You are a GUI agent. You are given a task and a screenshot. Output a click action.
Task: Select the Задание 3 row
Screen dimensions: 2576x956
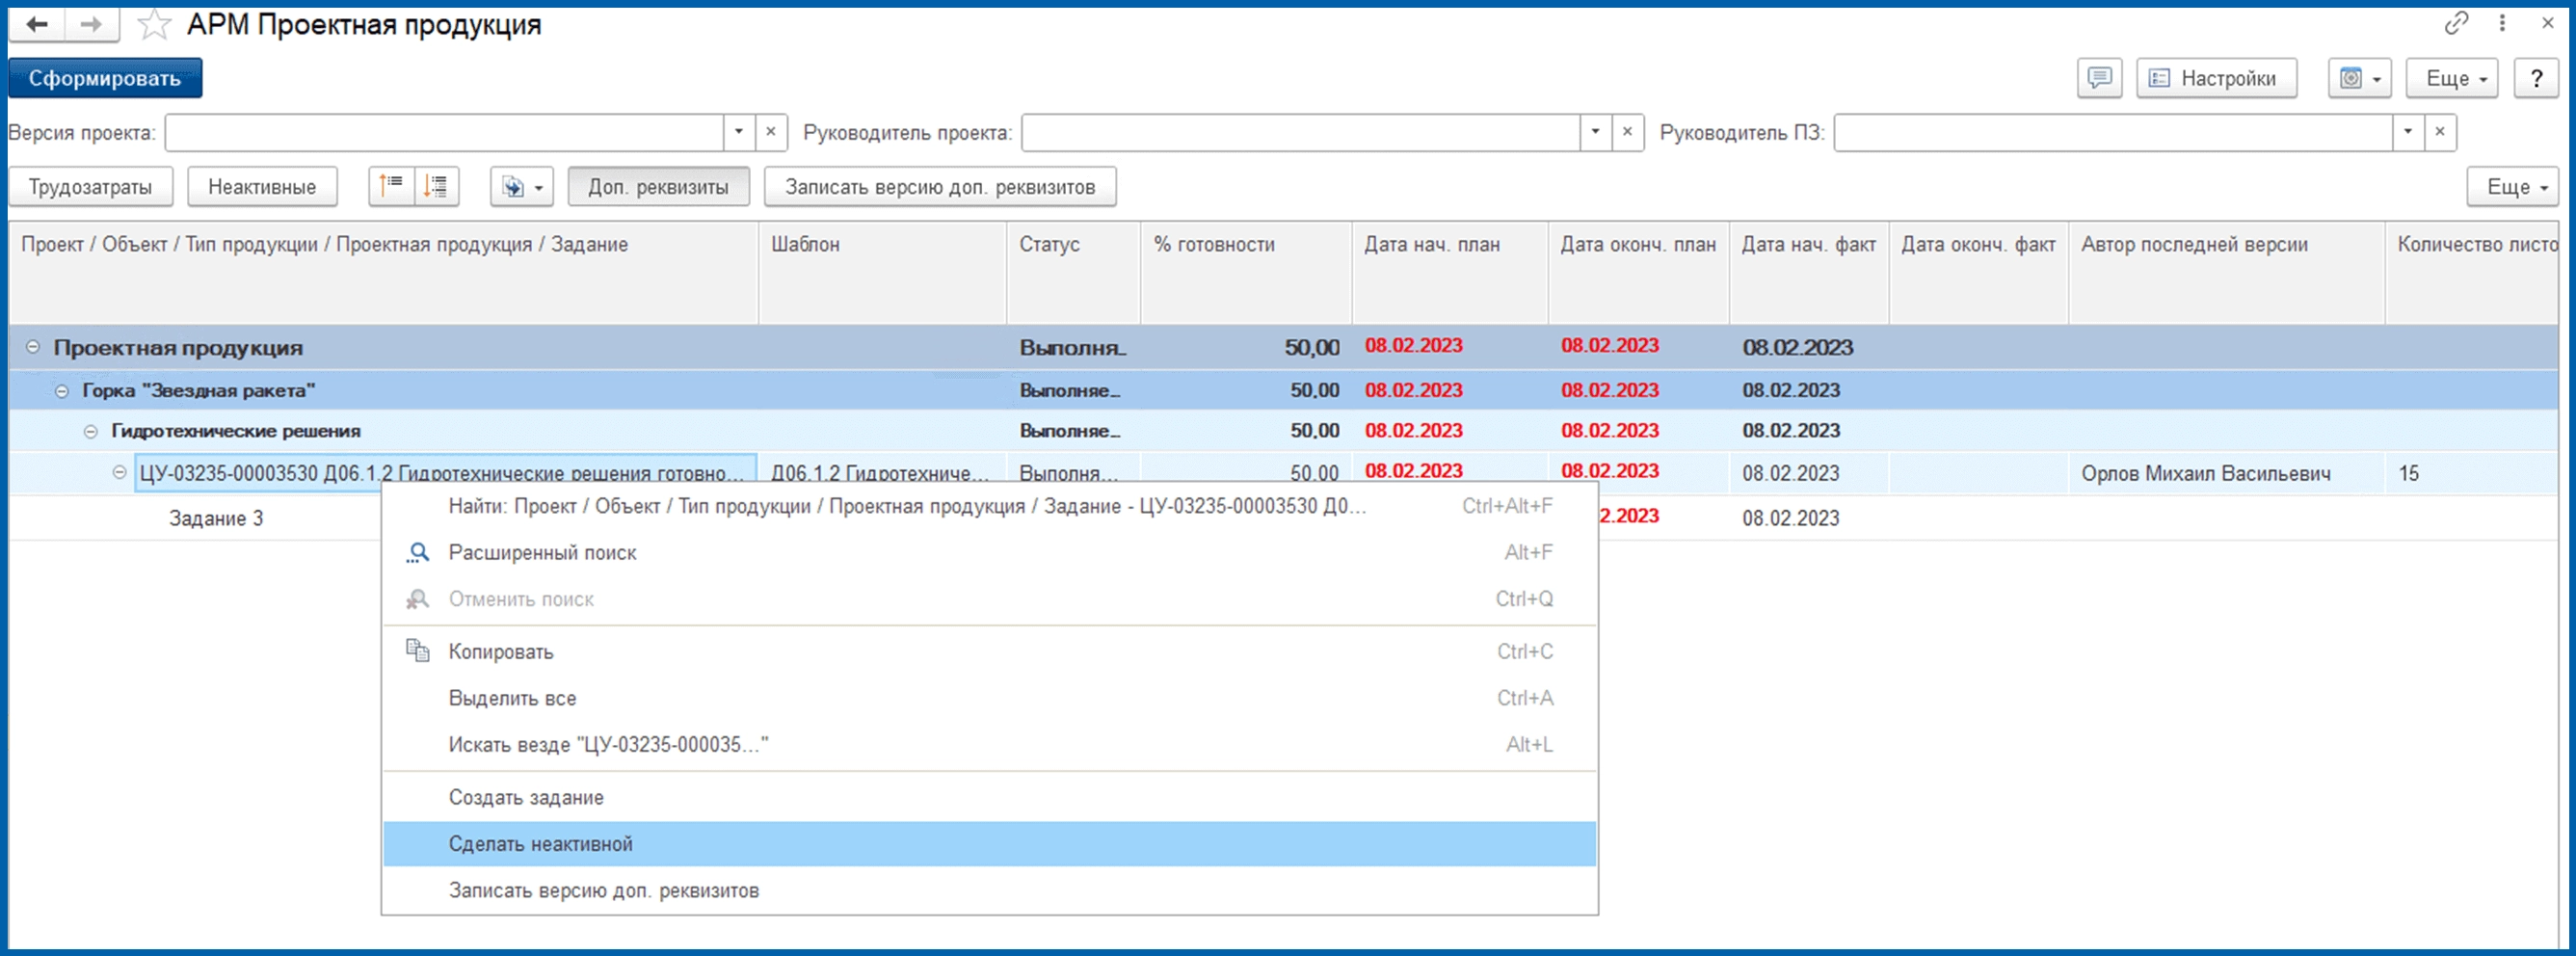pyautogui.click(x=216, y=518)
